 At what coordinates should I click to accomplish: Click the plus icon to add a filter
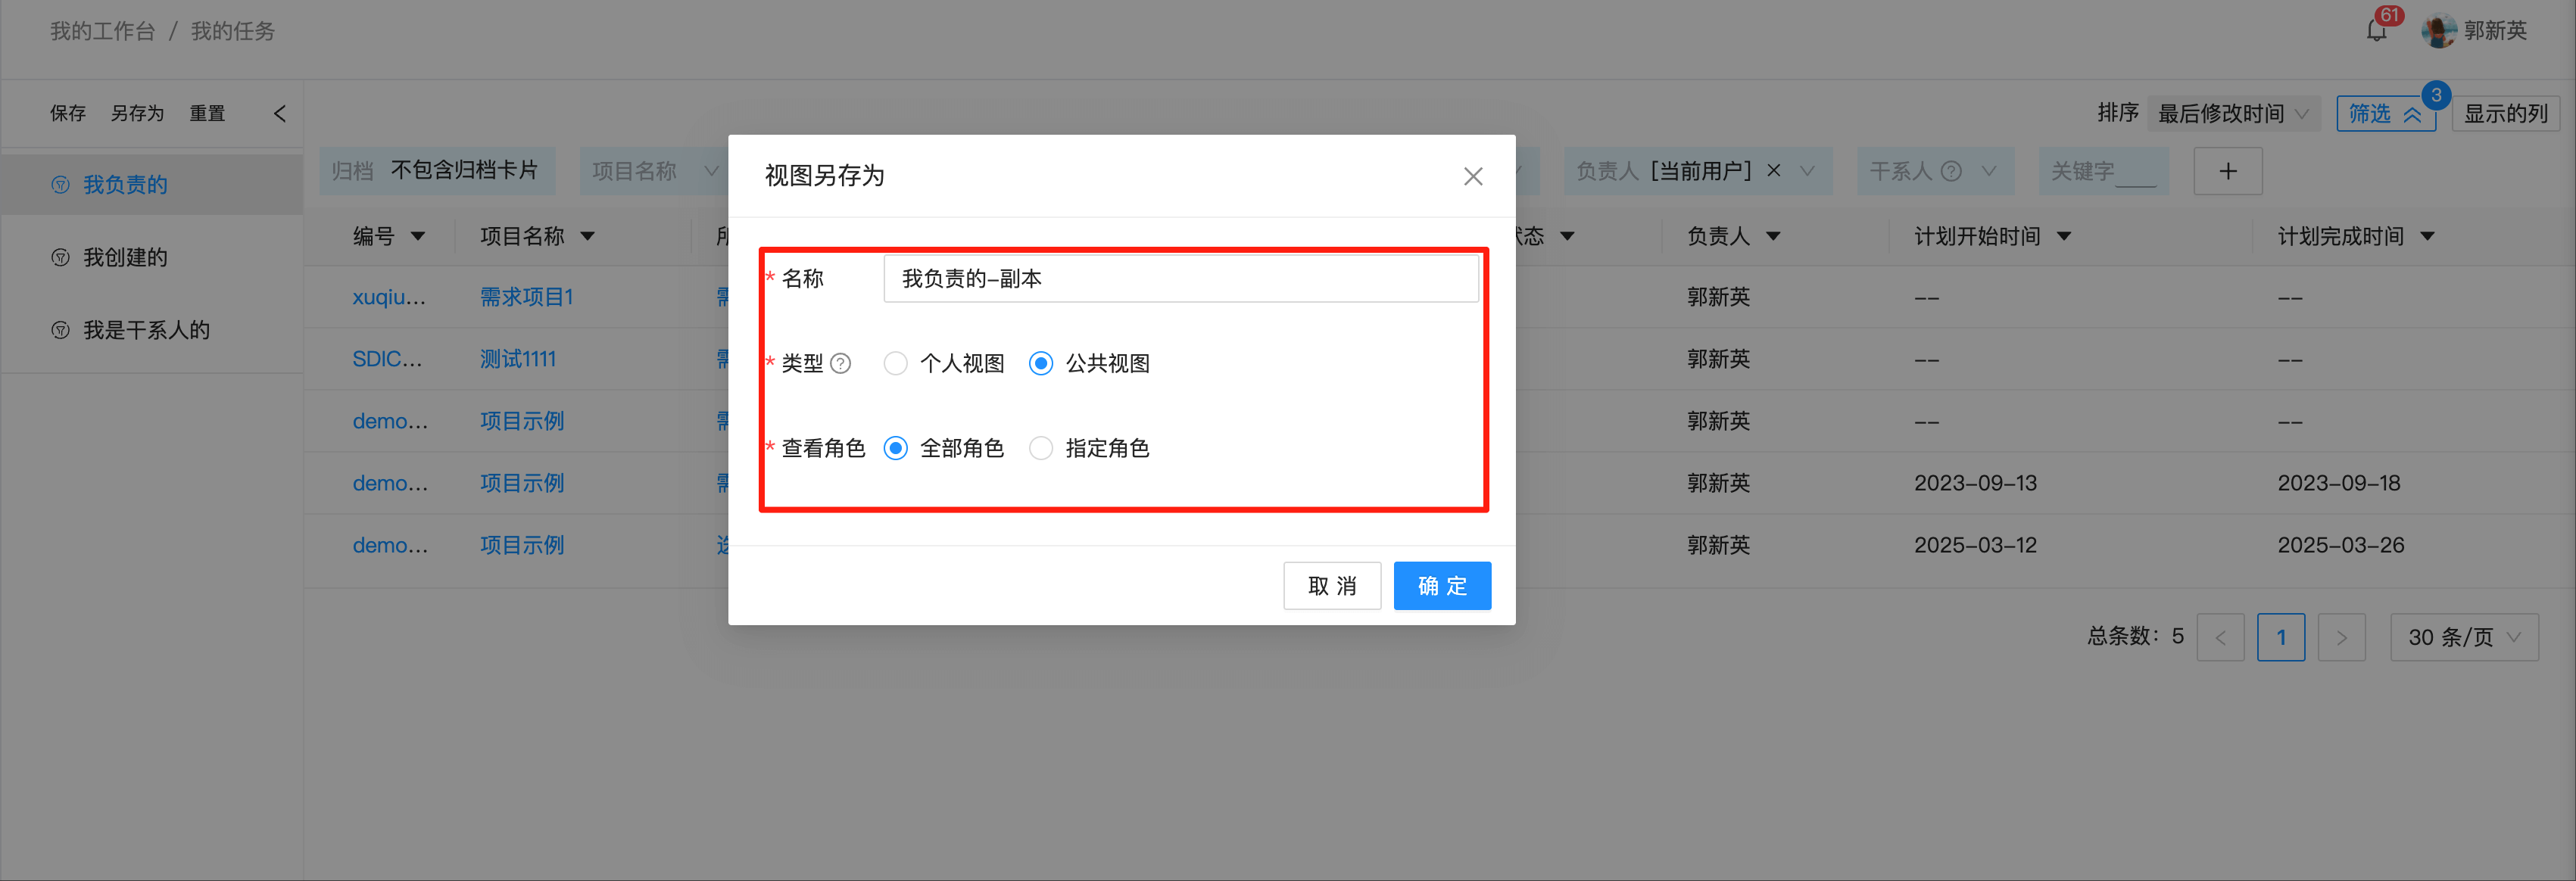click(x=2228, y=171)
